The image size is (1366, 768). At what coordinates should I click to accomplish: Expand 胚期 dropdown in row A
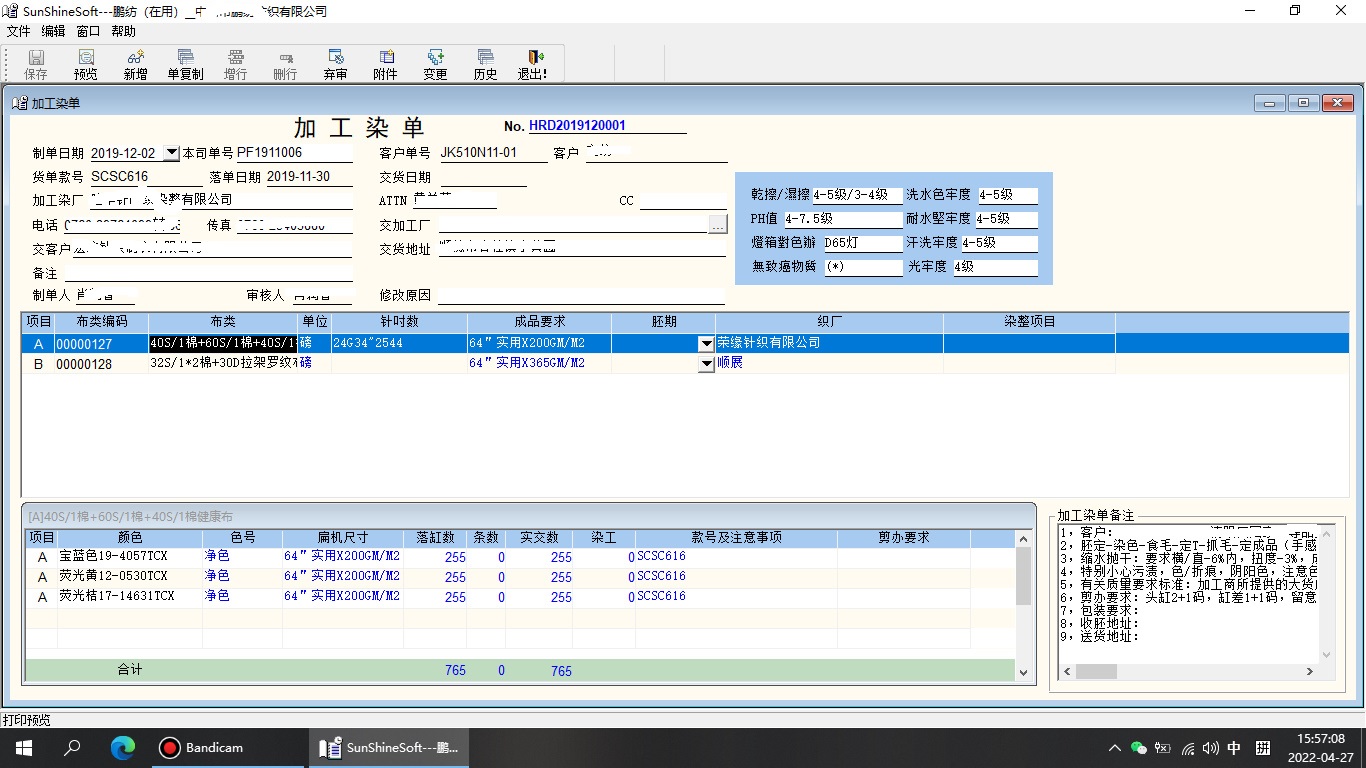click(707, 344)
